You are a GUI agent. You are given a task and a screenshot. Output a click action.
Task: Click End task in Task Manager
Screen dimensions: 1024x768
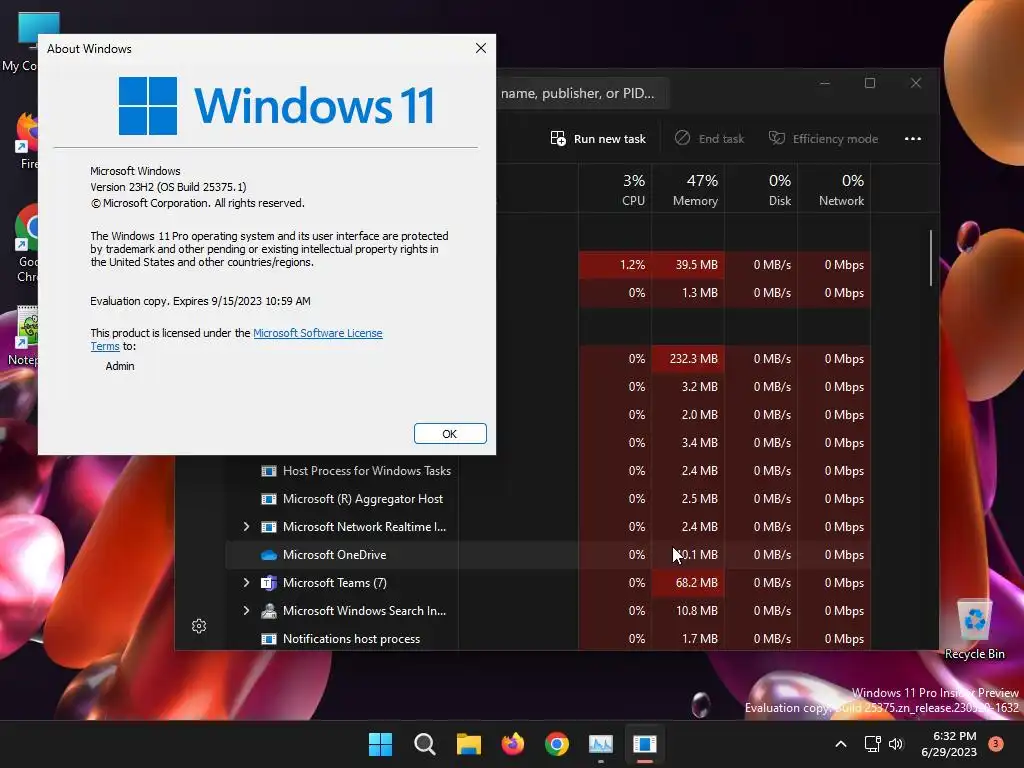pos(709,138)
